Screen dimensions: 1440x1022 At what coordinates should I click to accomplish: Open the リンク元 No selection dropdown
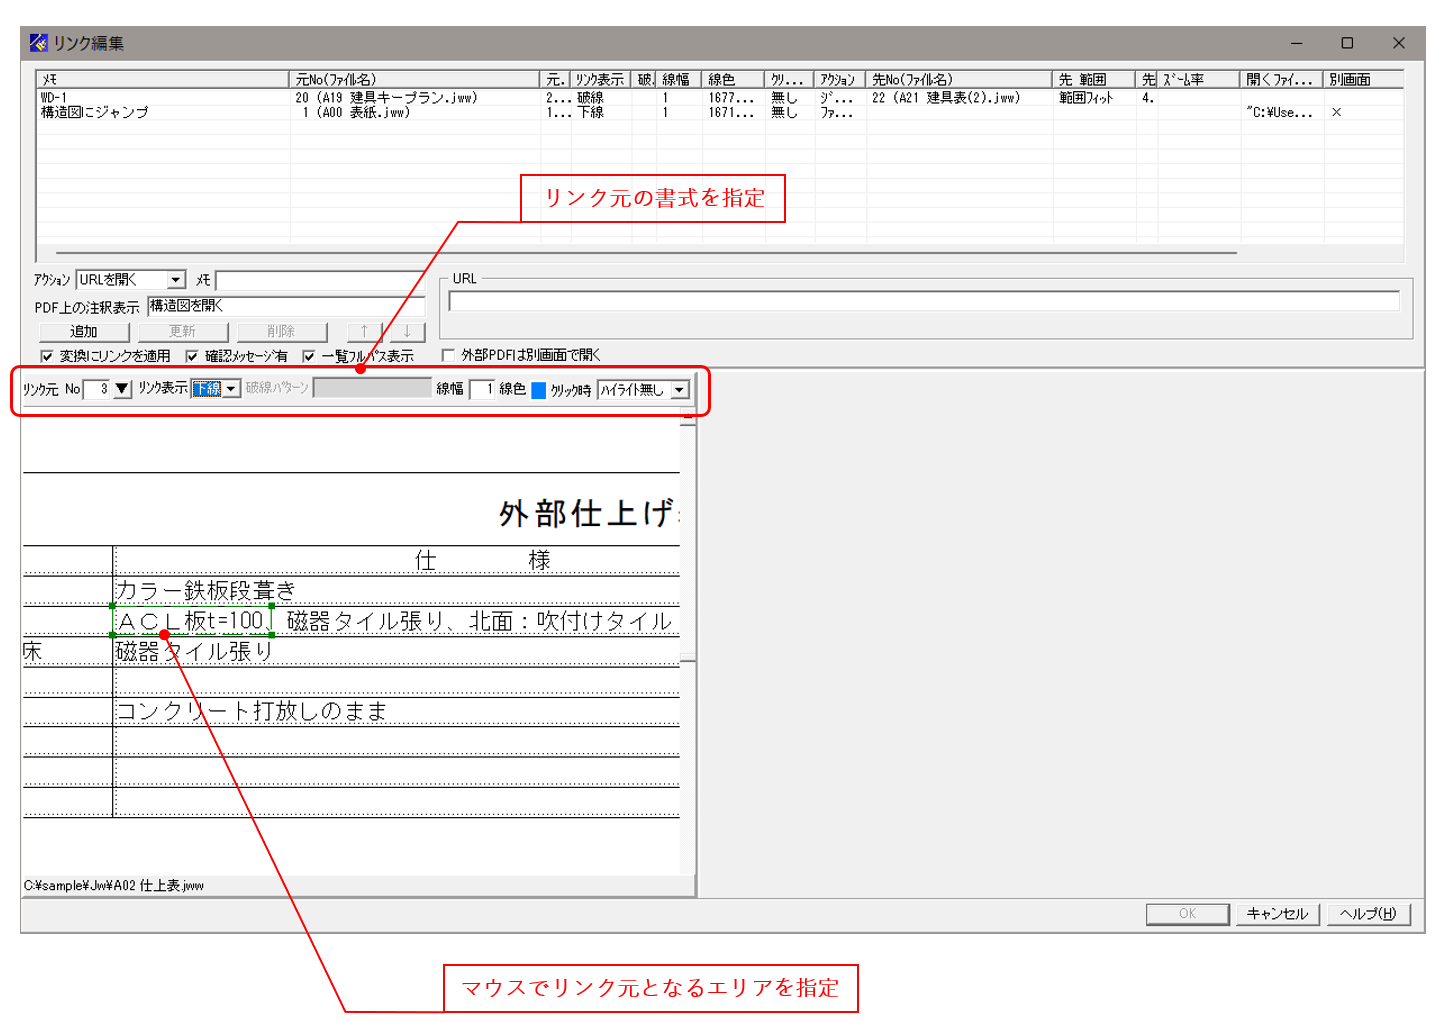(x=120, y=388)
